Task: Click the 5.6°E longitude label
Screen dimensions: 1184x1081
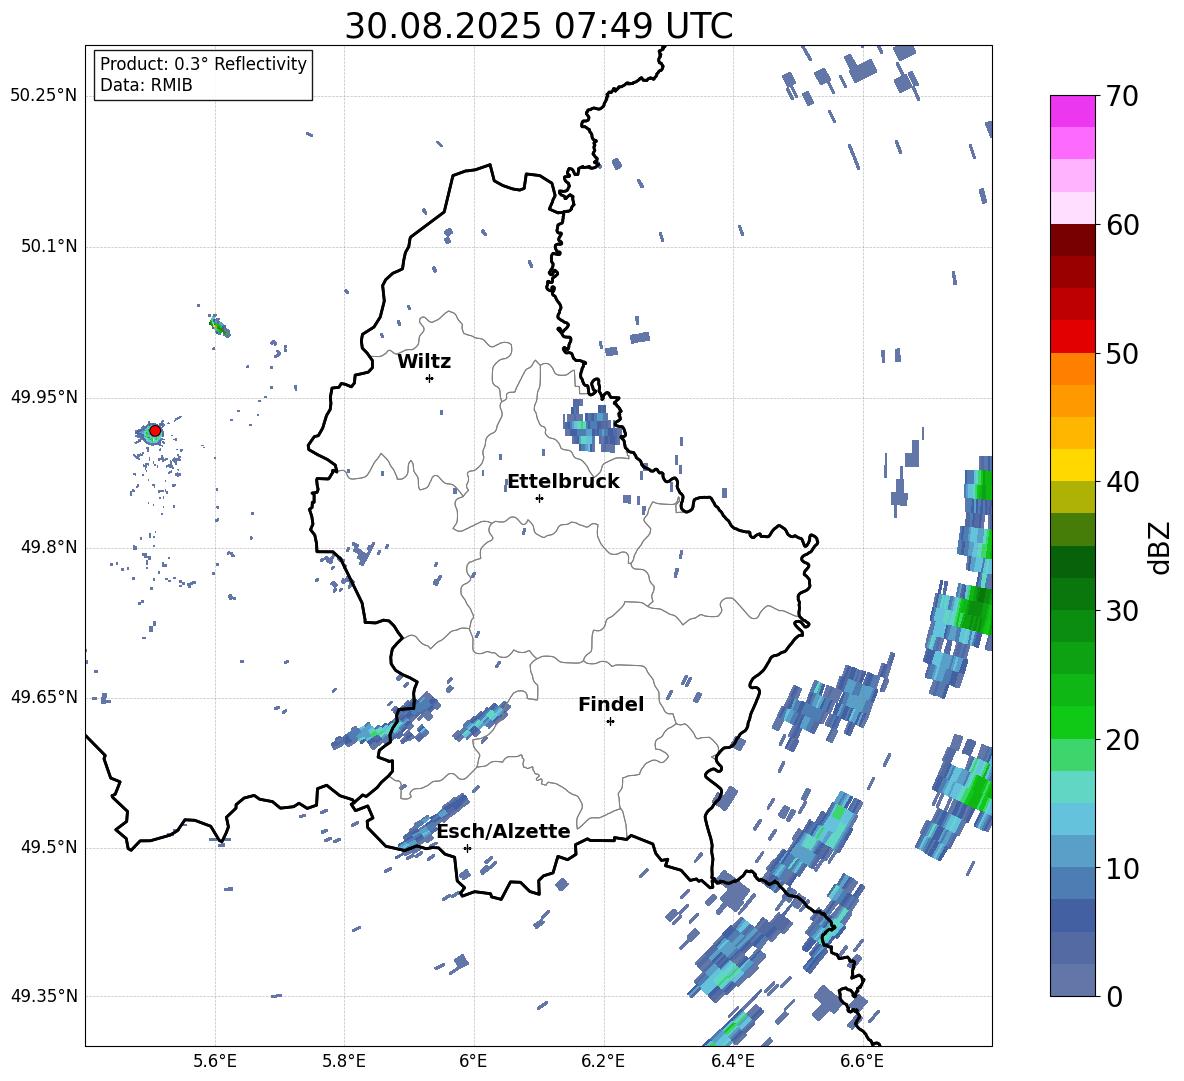Action: tap(214, 1061)
